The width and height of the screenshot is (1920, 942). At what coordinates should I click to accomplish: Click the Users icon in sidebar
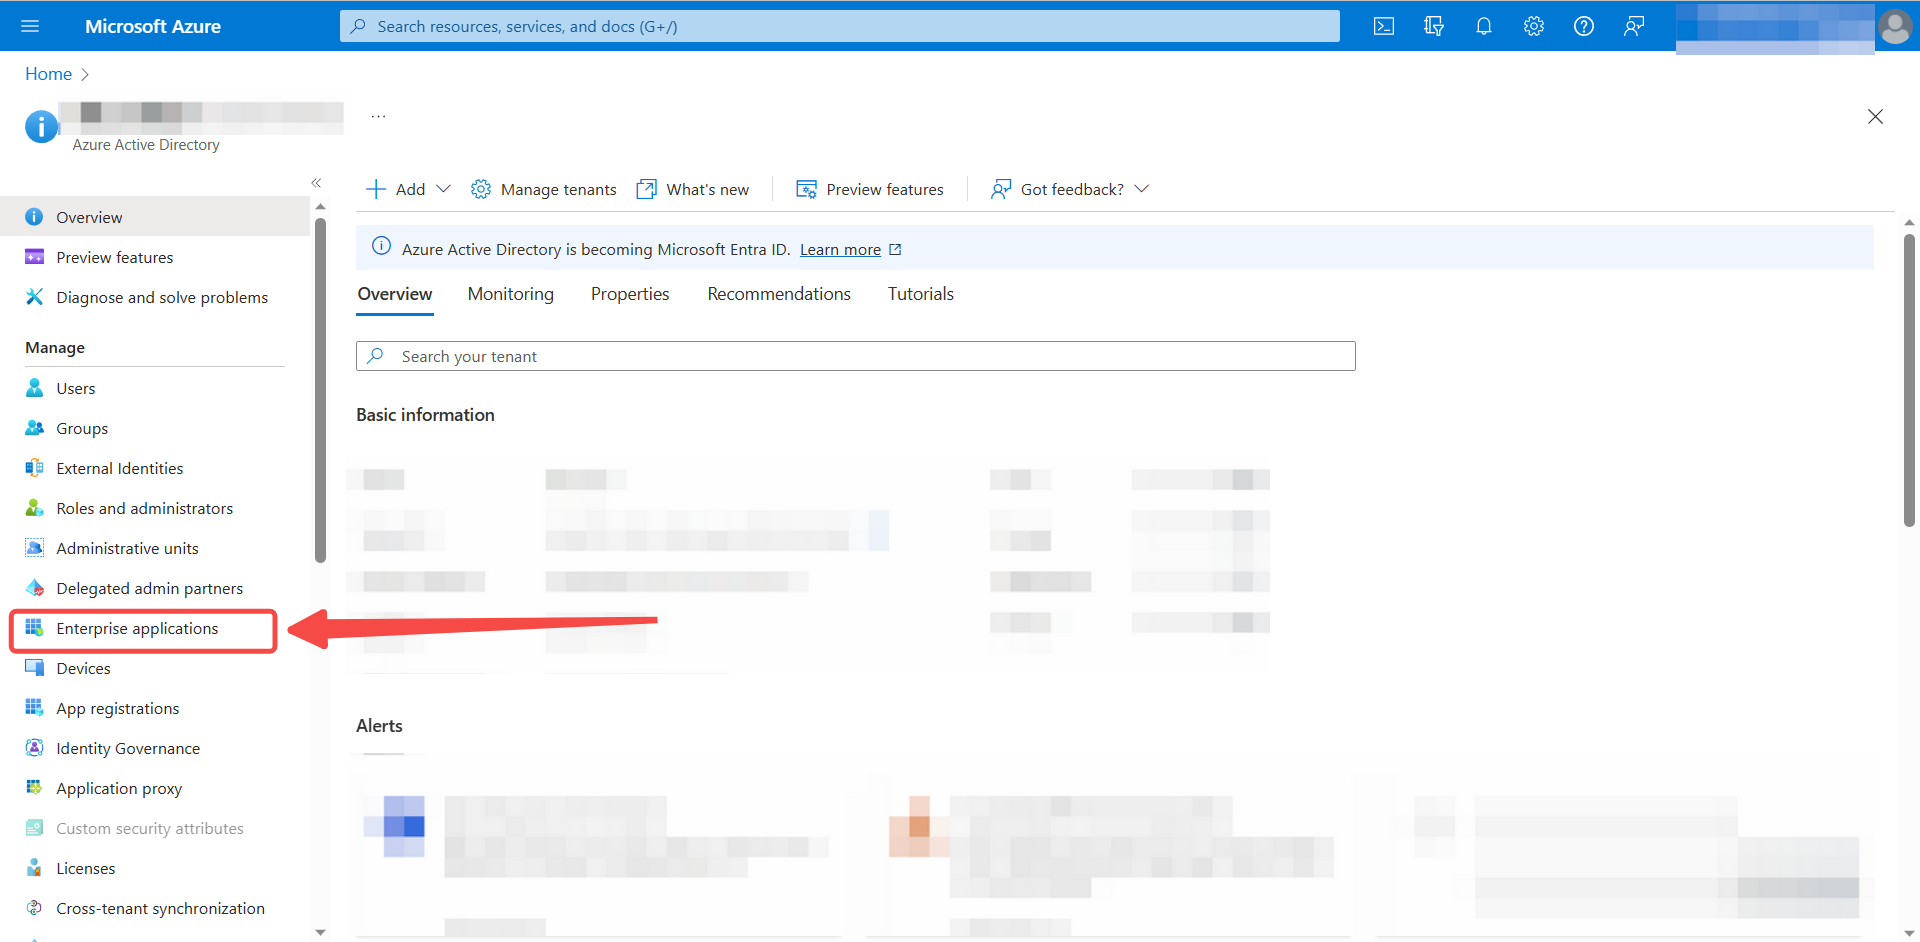coord(35,388)
